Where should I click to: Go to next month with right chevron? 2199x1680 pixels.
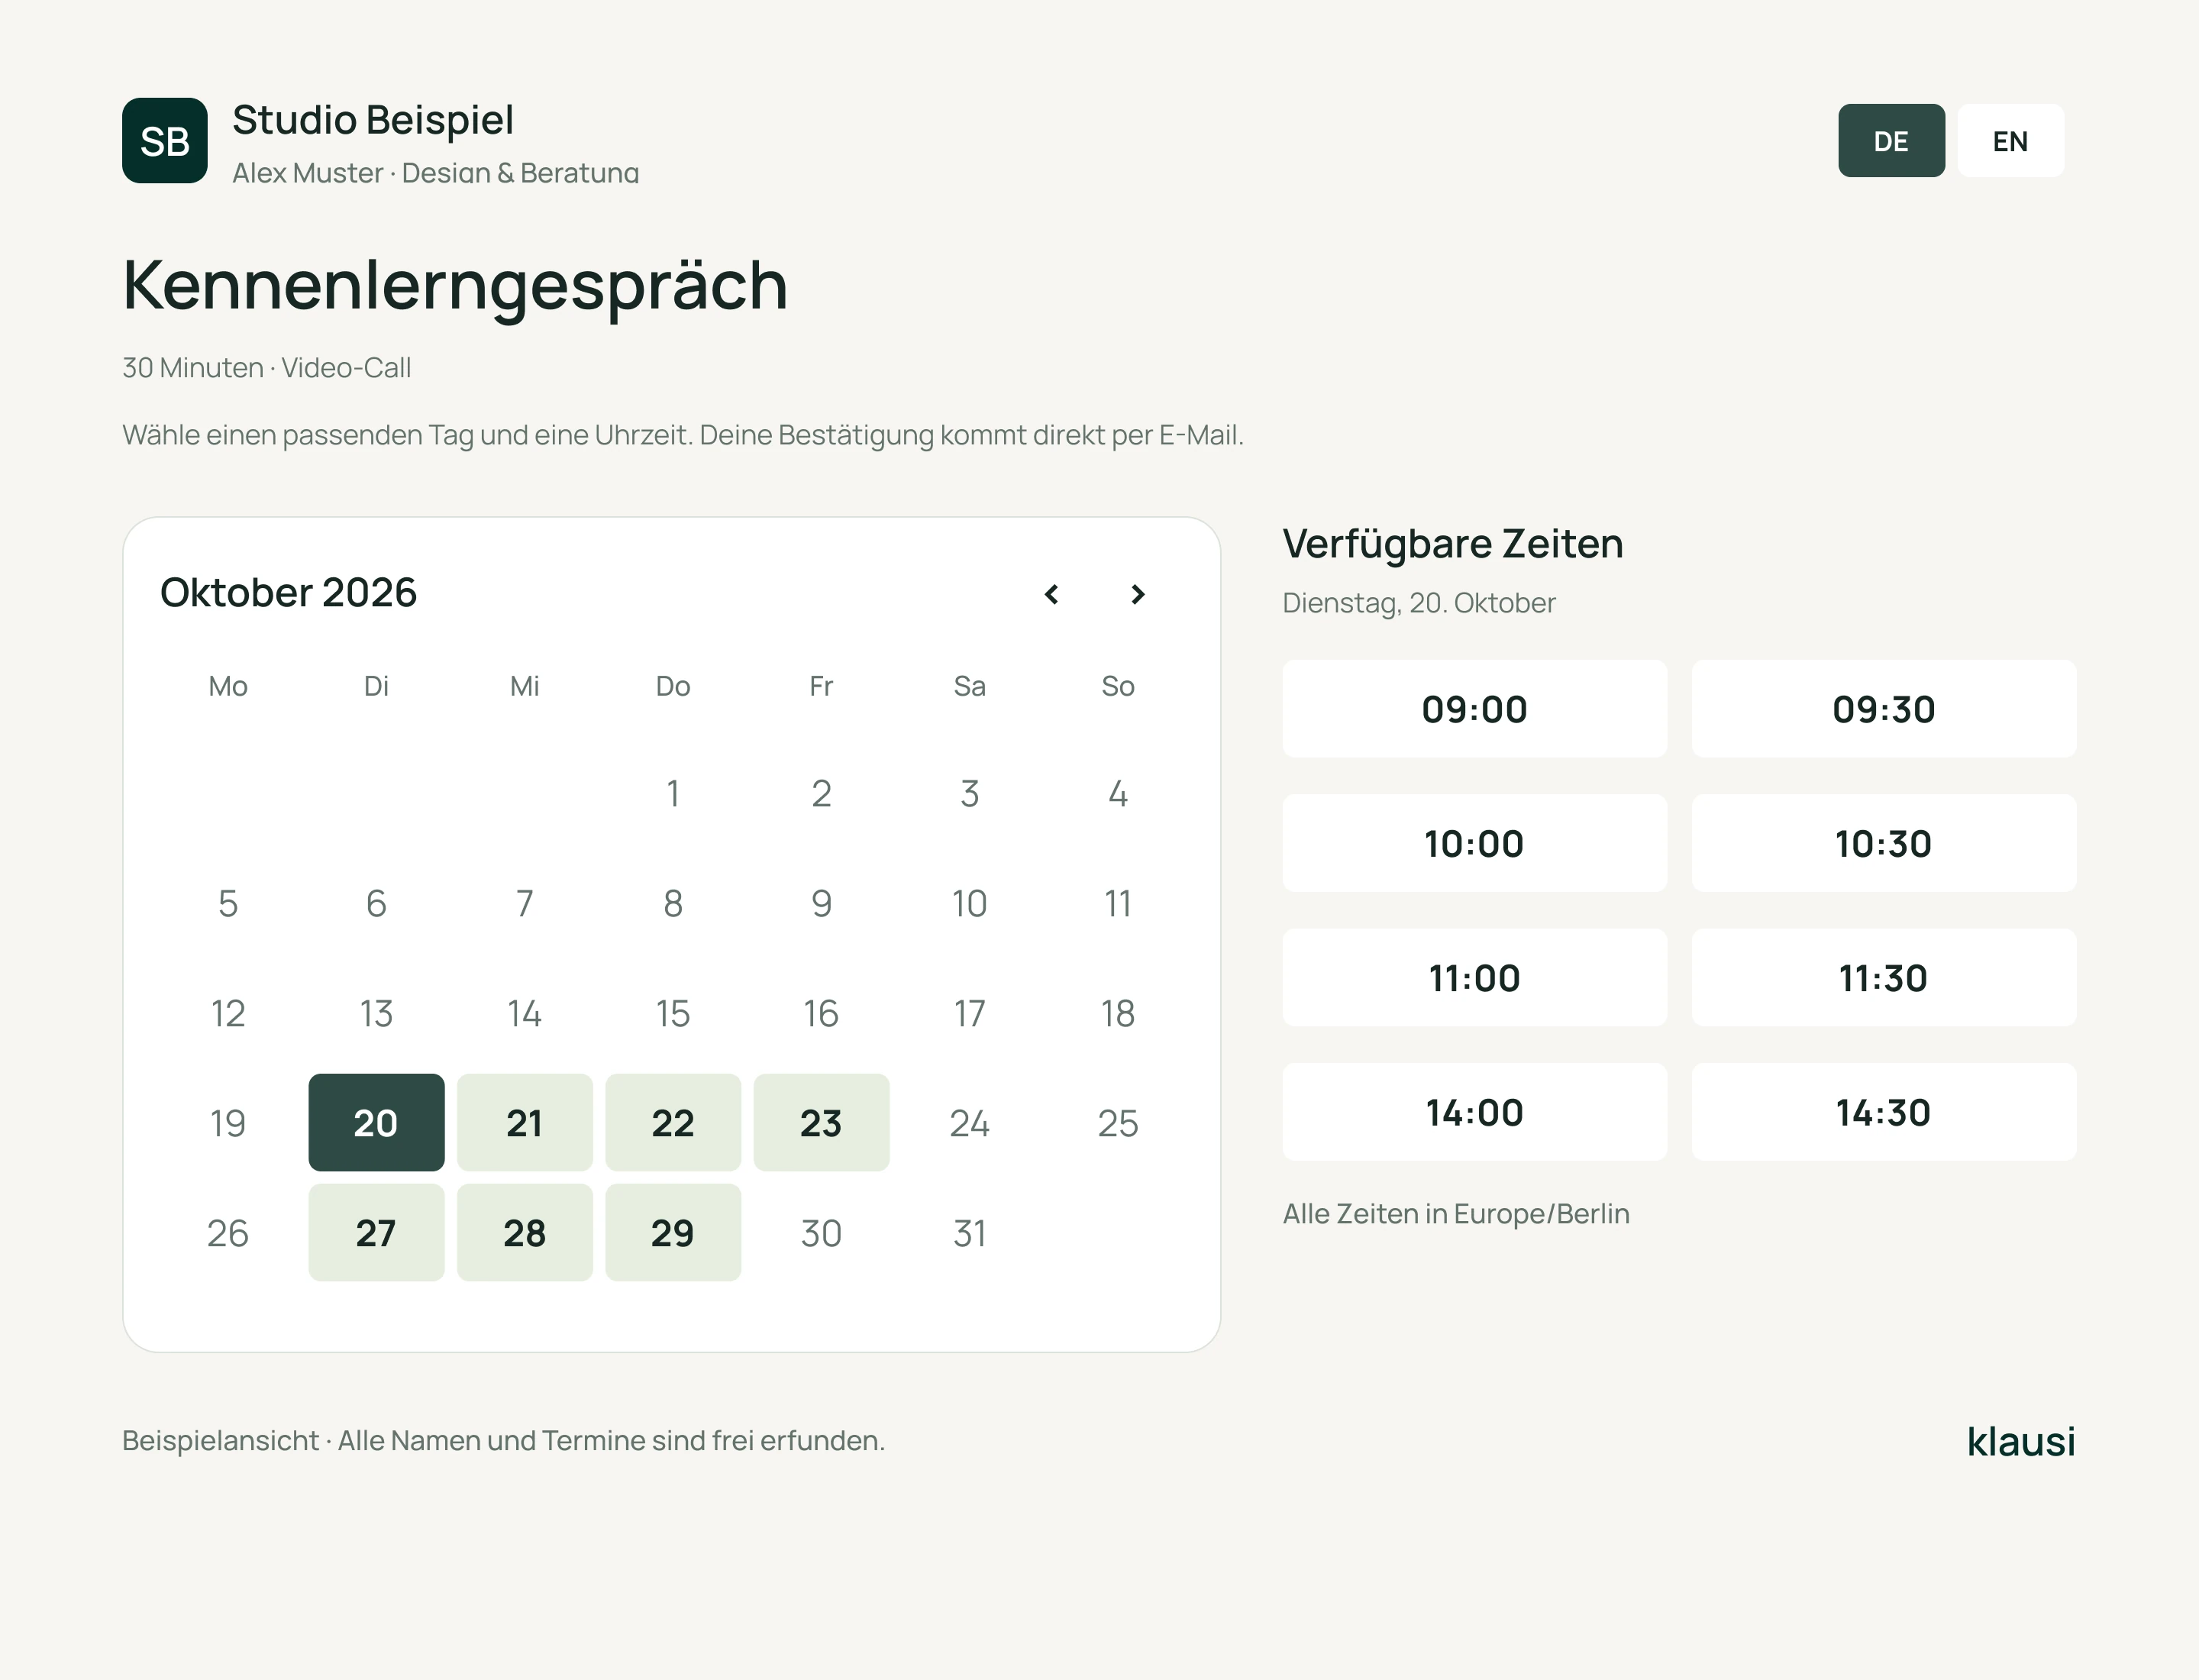tap(1137, 595)
